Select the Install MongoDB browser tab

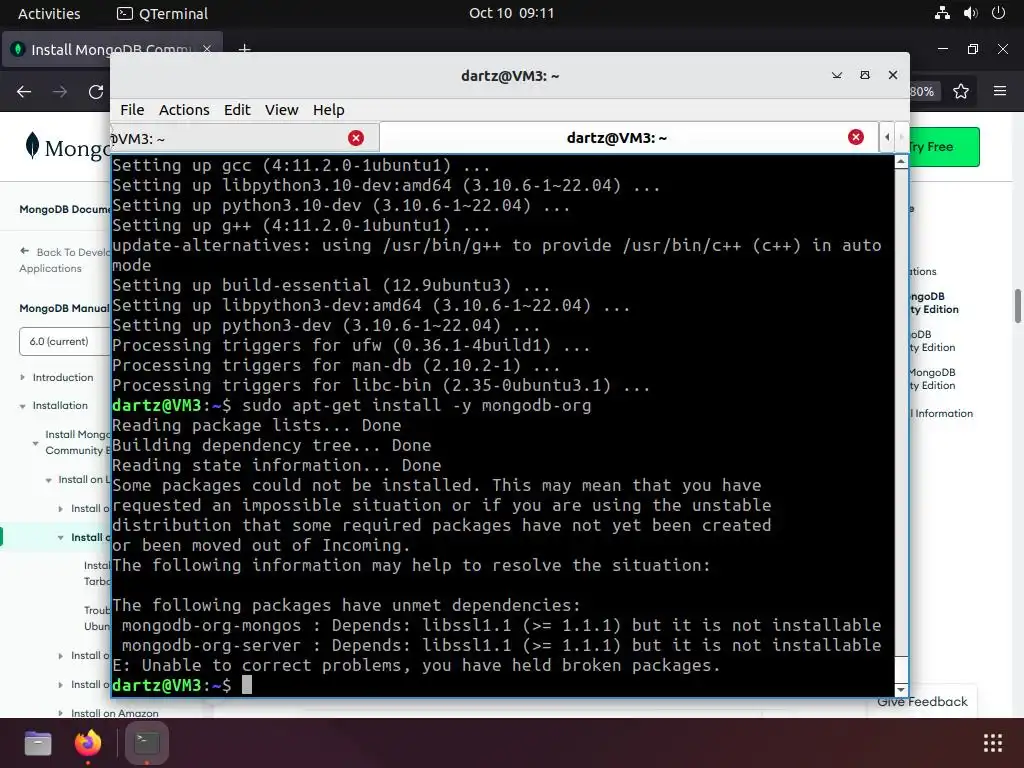(112, 49)
